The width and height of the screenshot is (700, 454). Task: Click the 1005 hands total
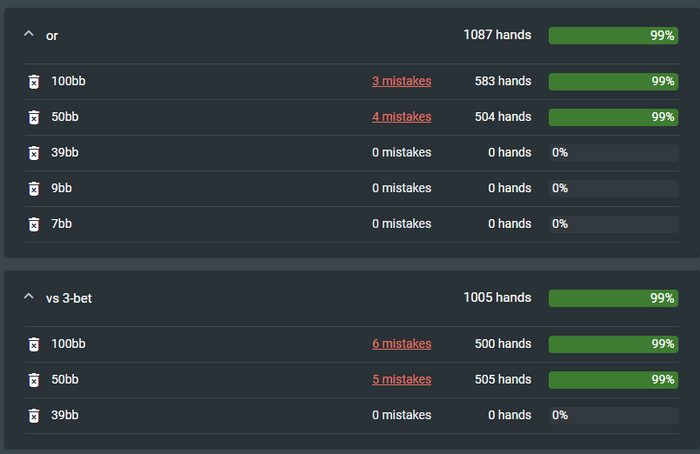(497, 298)
